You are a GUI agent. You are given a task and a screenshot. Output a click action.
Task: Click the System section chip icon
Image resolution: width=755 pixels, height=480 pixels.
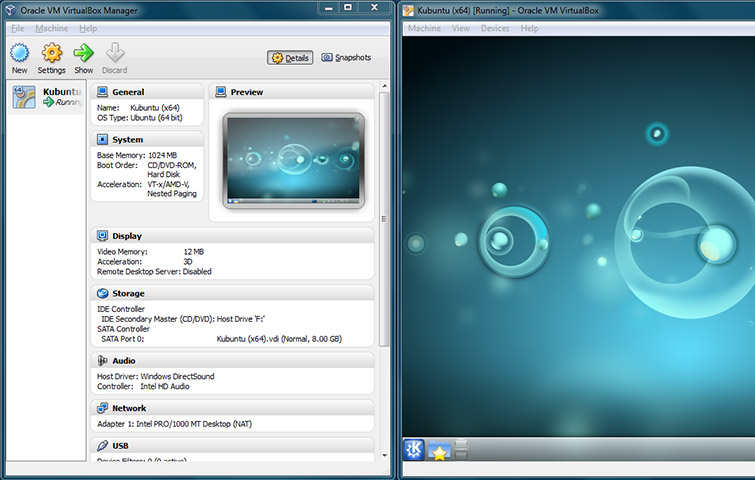[102, 139]
